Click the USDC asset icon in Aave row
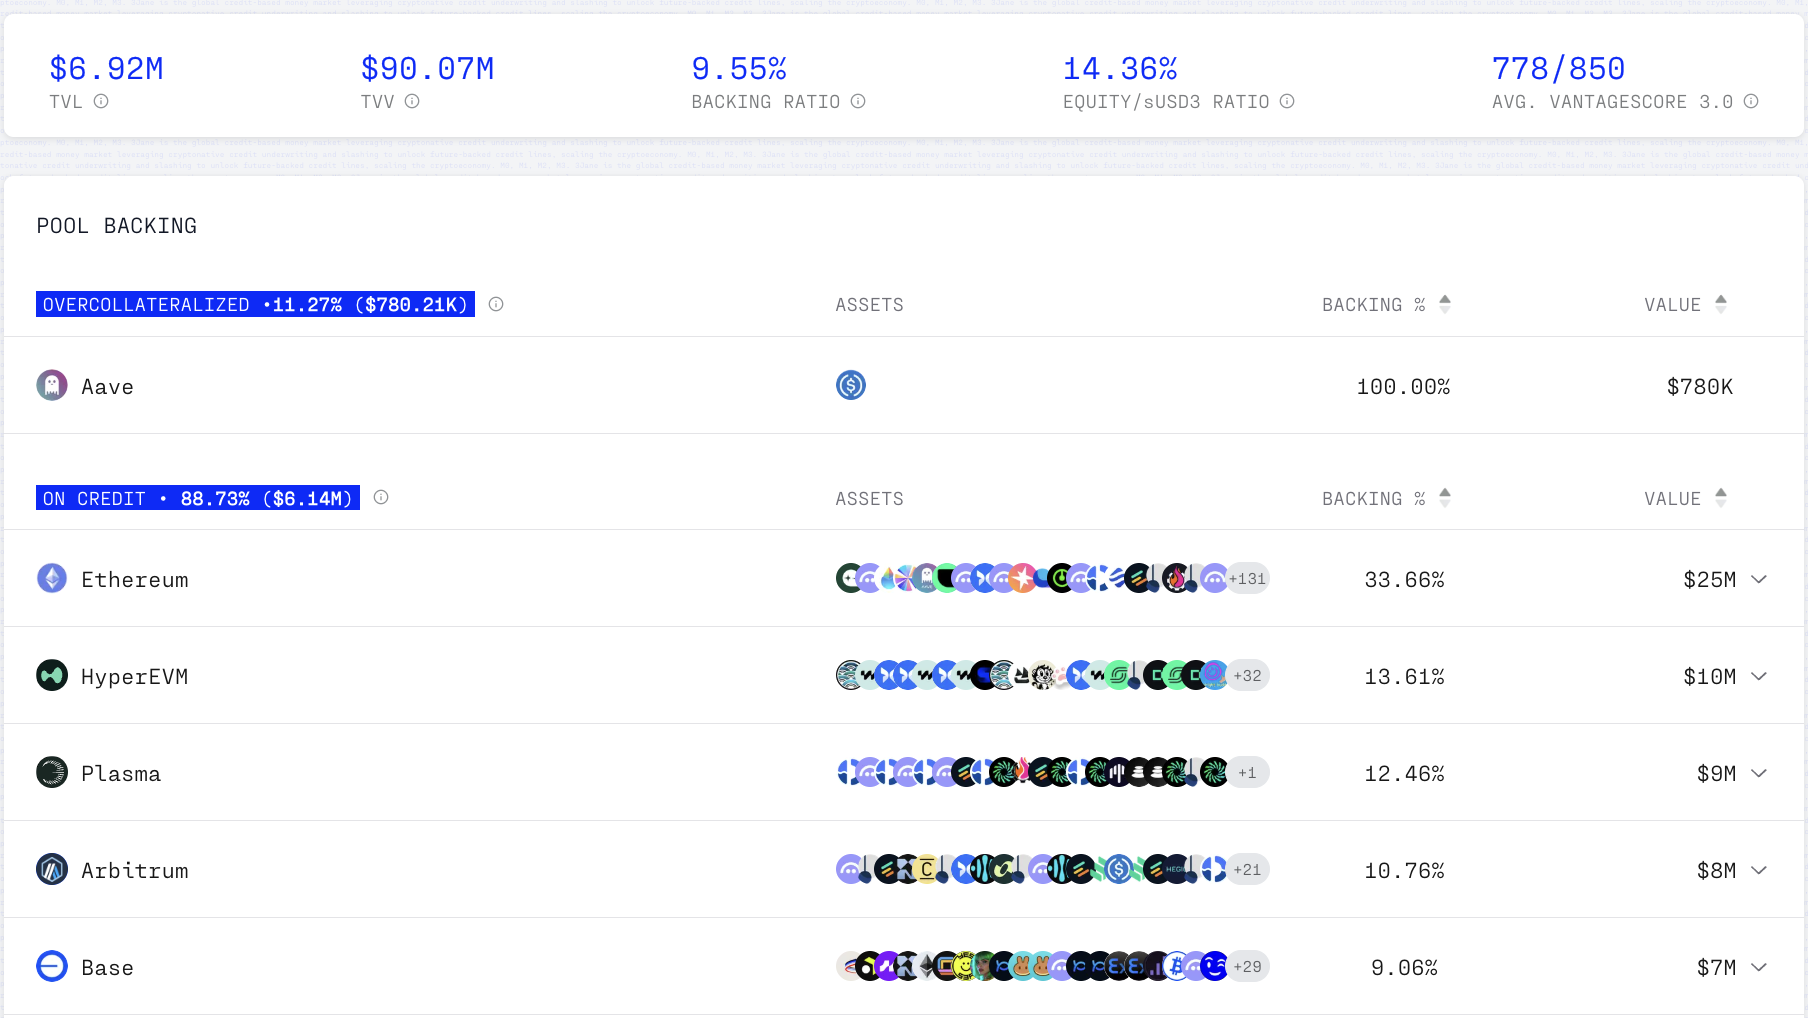 tap(851, 385)
